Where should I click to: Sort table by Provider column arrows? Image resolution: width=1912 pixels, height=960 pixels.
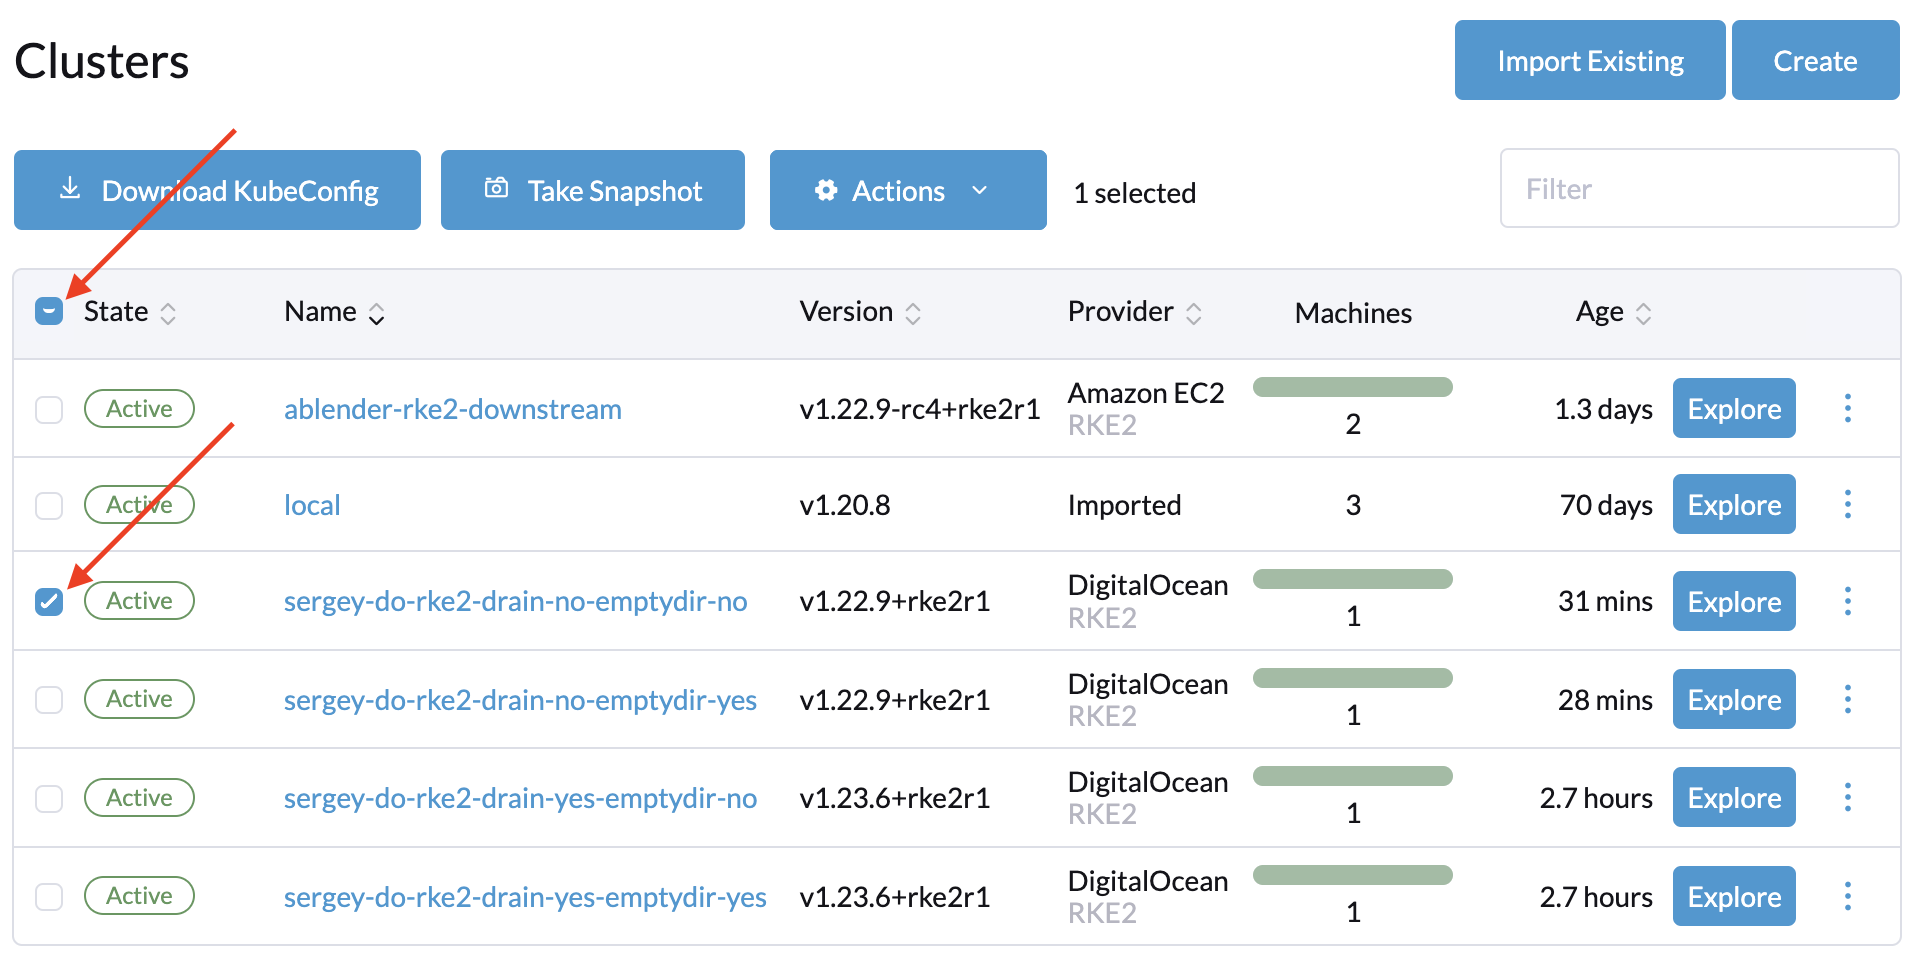1193,313
